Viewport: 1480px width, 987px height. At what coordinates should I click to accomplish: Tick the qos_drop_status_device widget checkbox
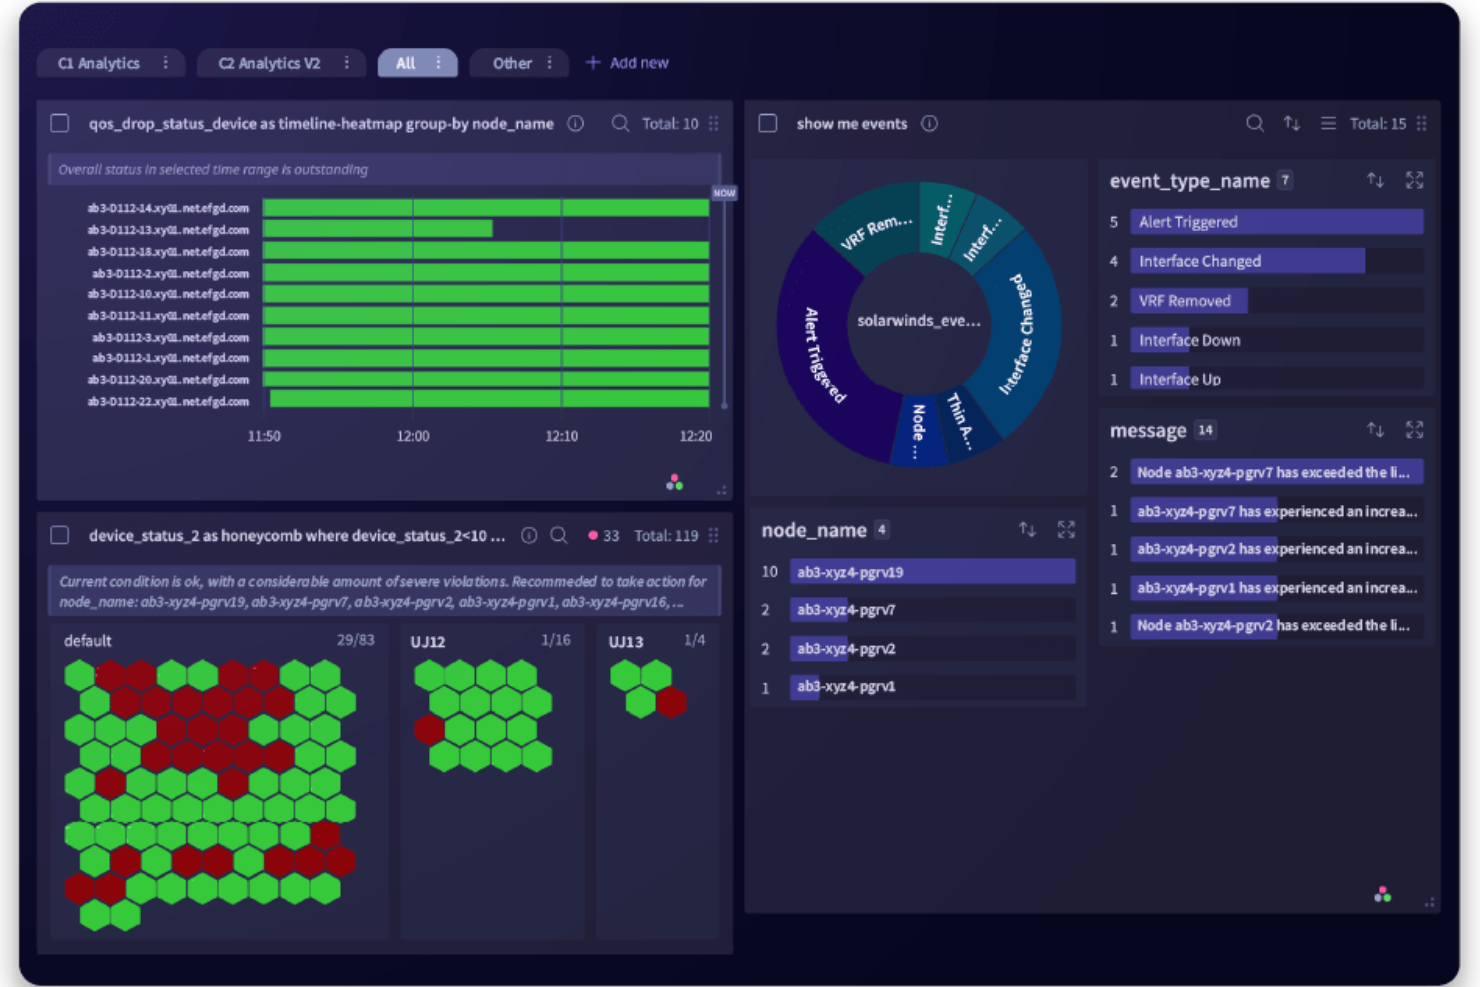pos(60,123)
